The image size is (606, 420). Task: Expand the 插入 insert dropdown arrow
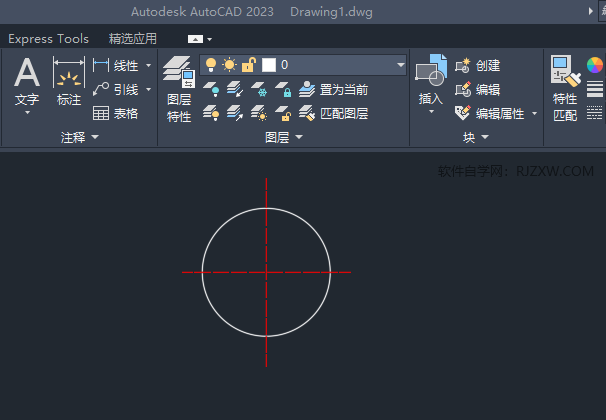(431, 112)
